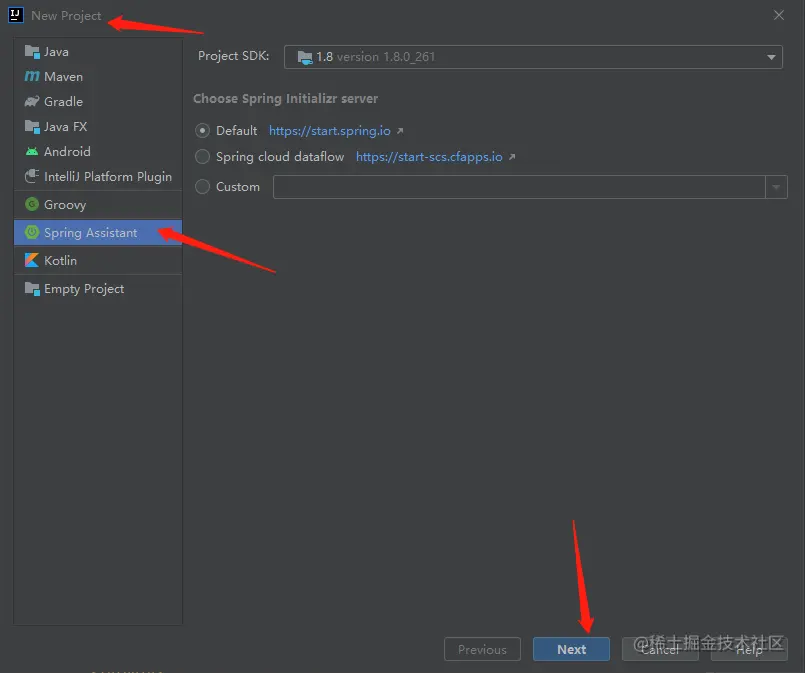
Task: Click the Maven "m" icon
Action: (32, 76)
